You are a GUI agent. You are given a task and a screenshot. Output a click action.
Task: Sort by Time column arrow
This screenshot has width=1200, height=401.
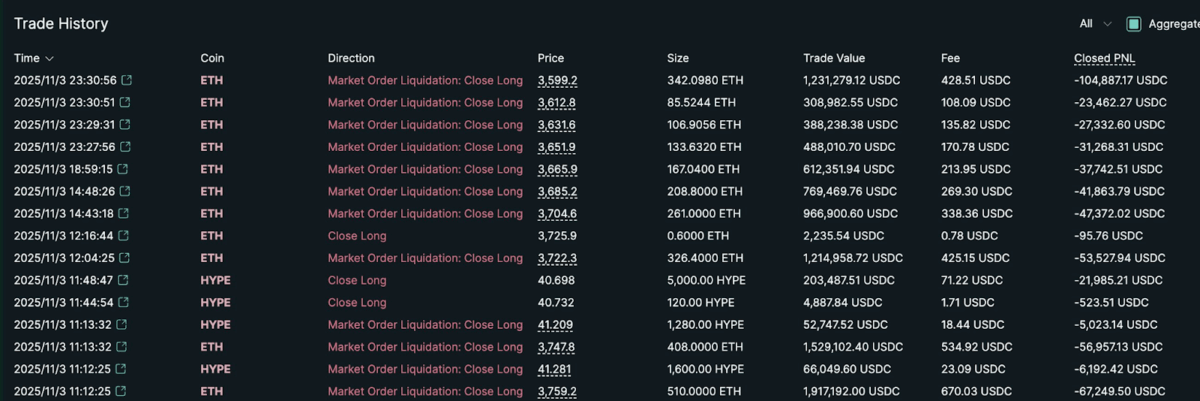(50, 59)
